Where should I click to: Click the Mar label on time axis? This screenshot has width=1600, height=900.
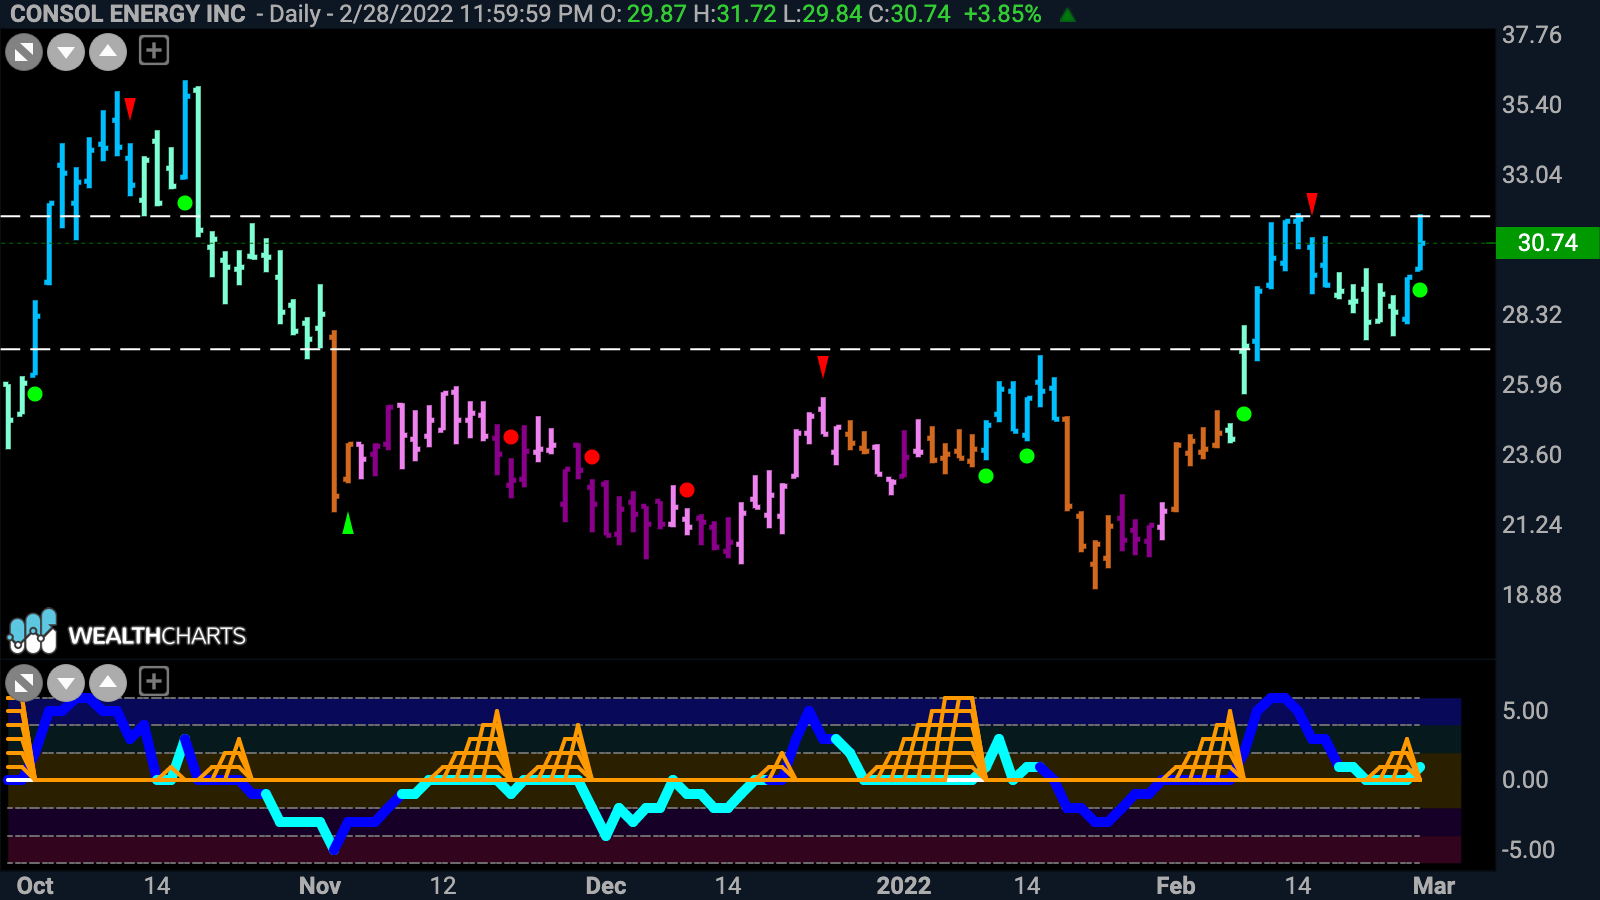[1434, 886]
